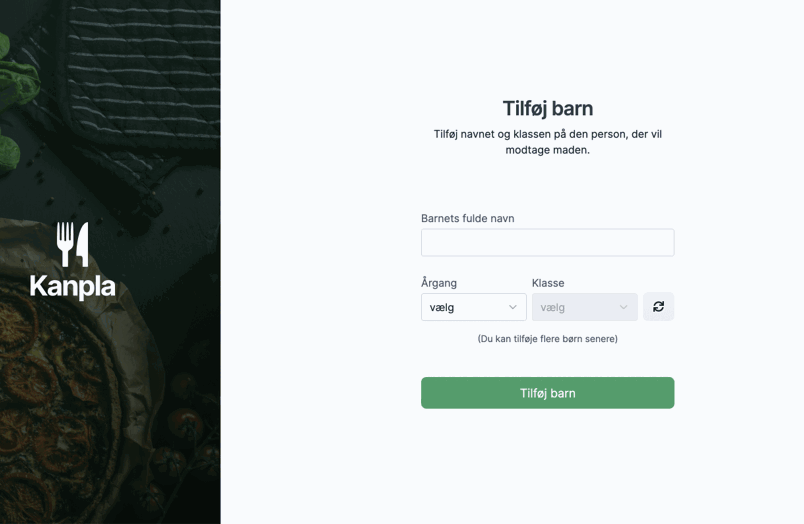This screenshot has width=804, height=524.
Task: Click the refresh classes icon button
Action: pos(658,307)
